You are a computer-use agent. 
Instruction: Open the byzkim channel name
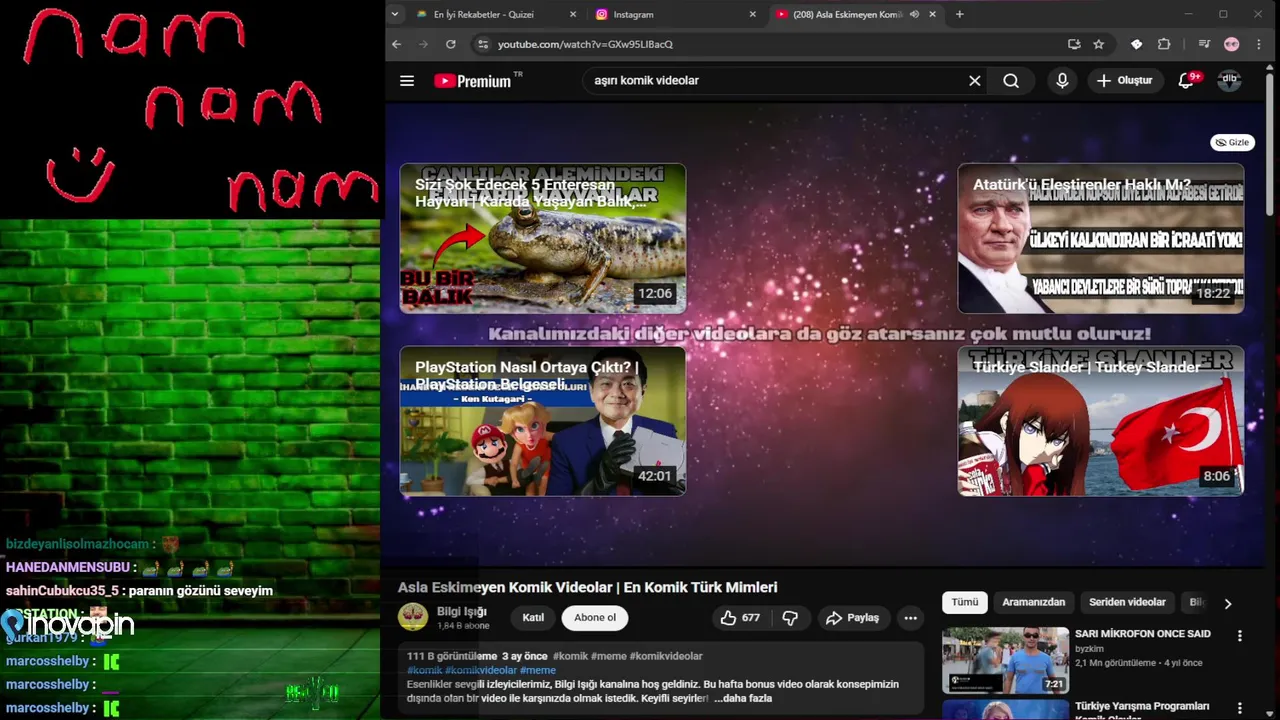click(1090, 649)
